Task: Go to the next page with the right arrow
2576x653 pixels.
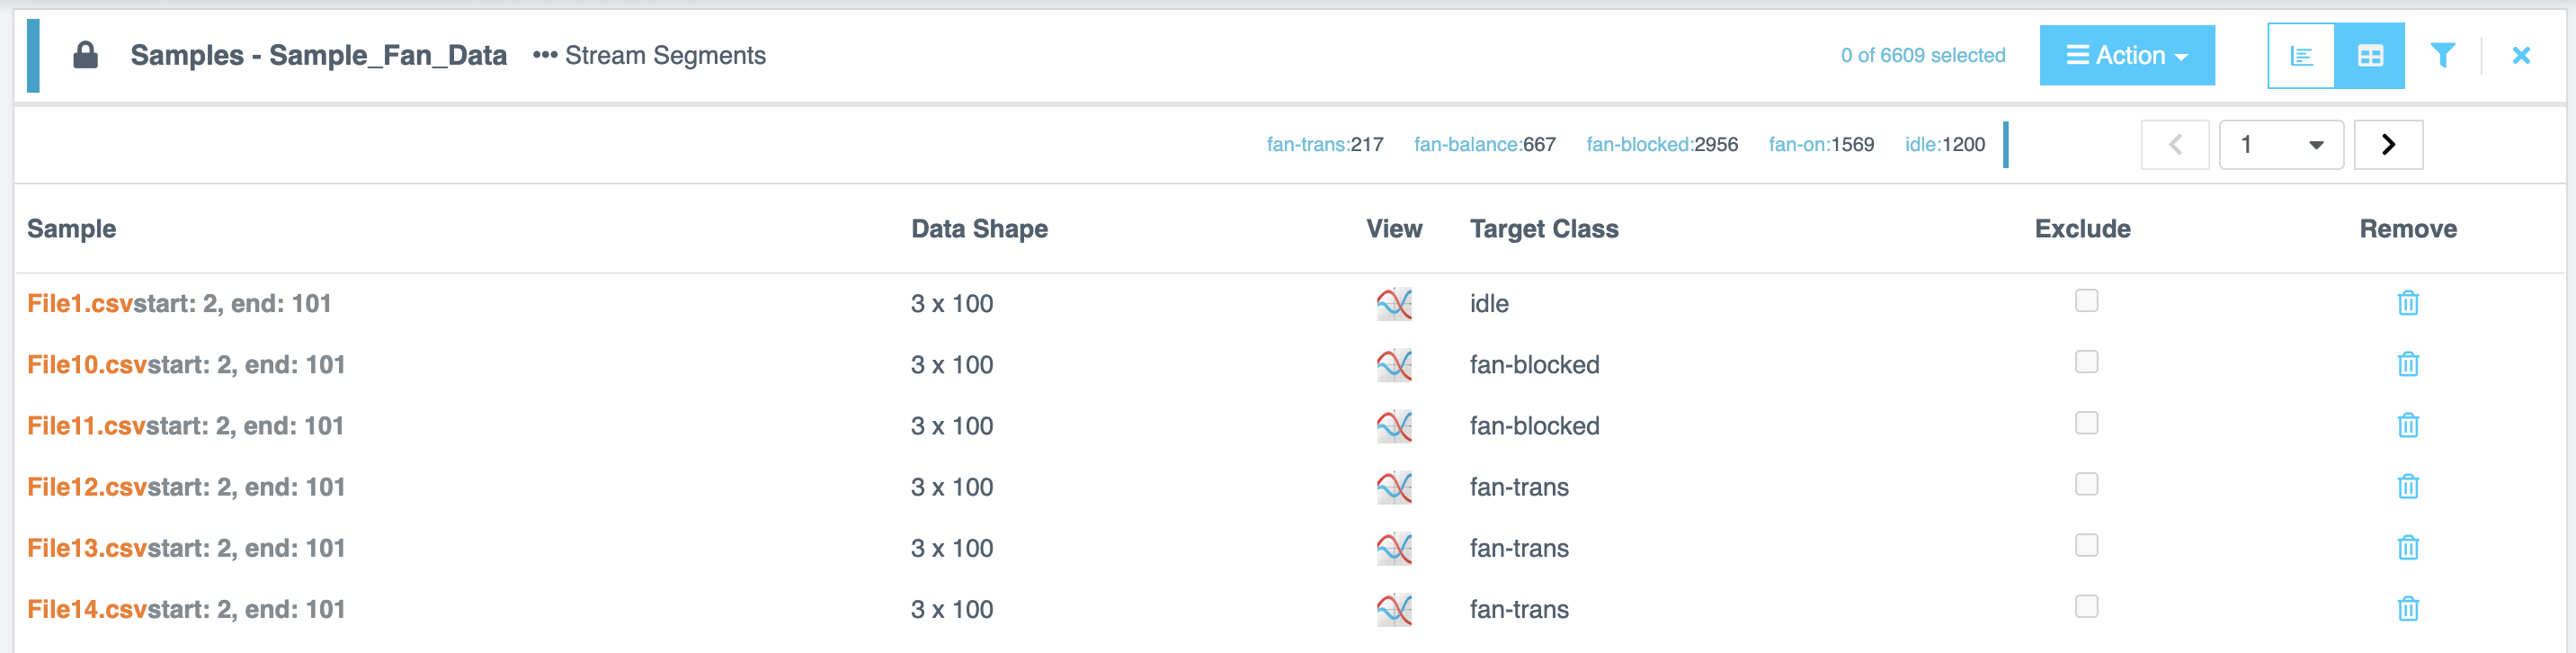Action: pyautogui.click(x=2388, y=144)
